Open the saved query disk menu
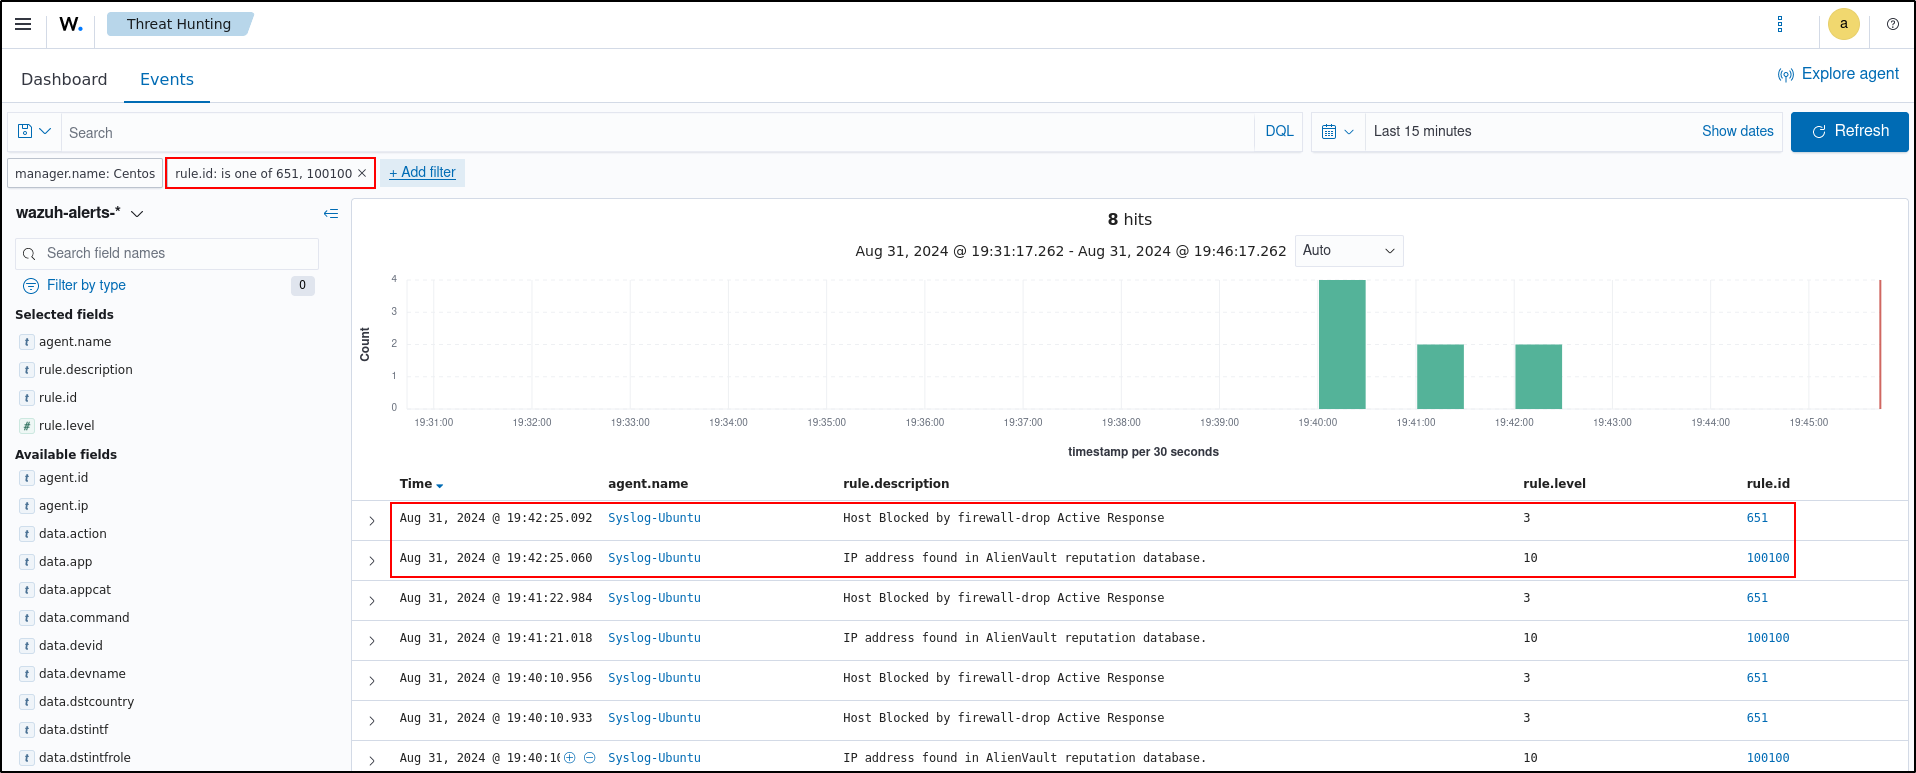The height and width of the screenshot is (773, 1916). coord(34,132)
